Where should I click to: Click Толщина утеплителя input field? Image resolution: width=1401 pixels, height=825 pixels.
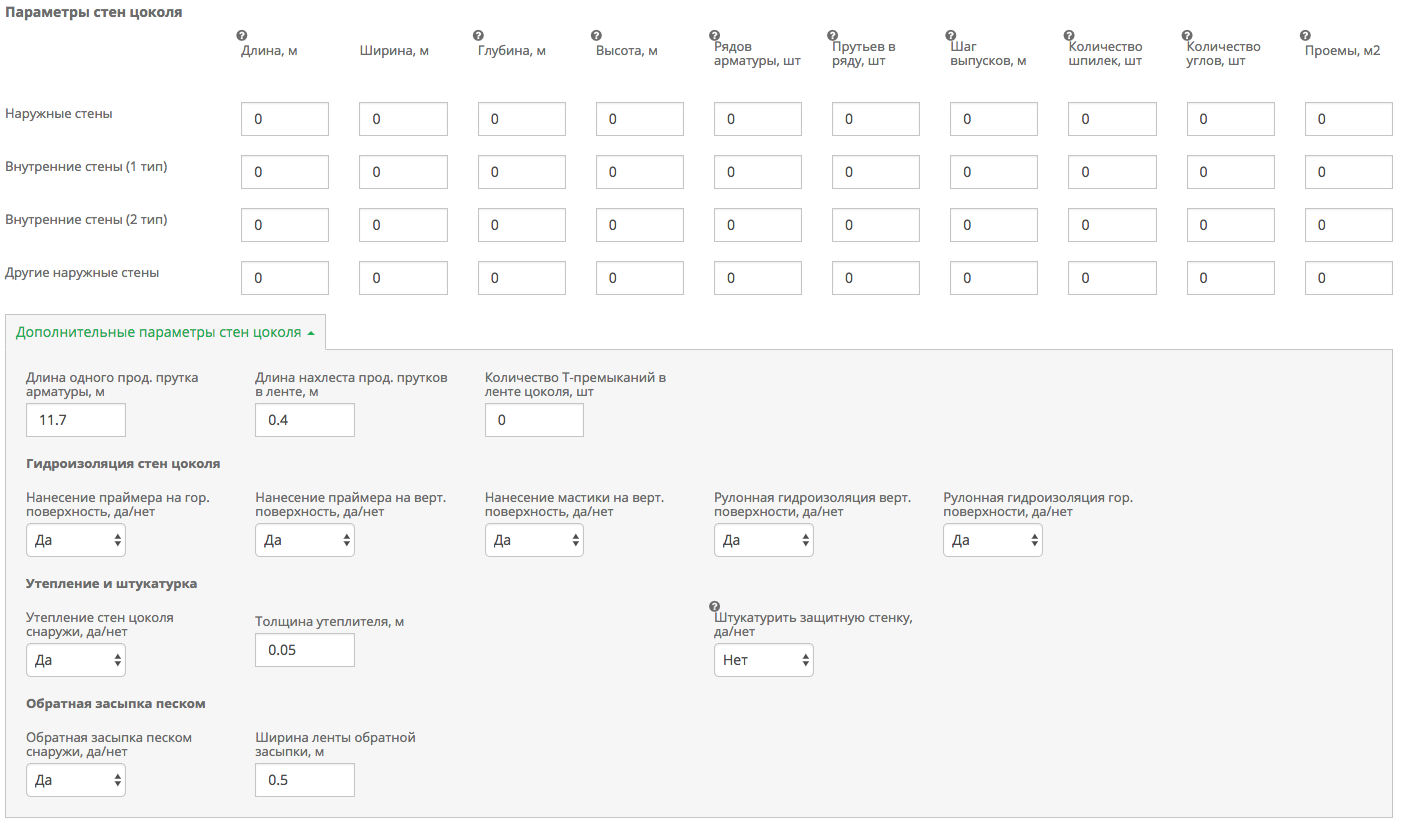(305, 650)
